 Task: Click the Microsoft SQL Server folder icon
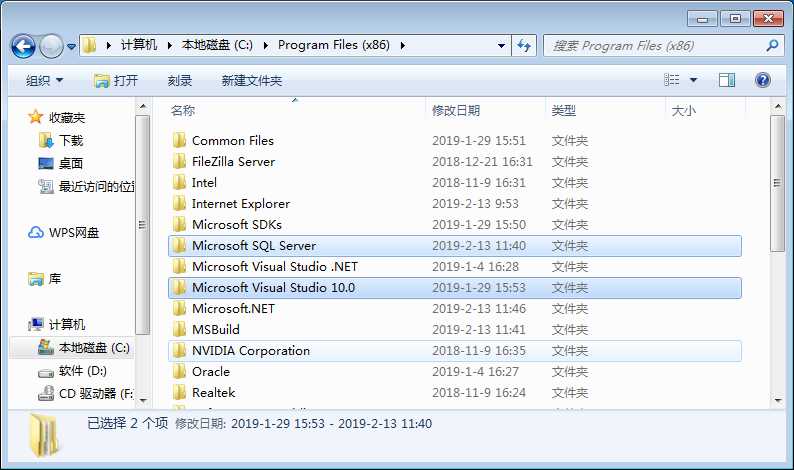click(179, 246)
